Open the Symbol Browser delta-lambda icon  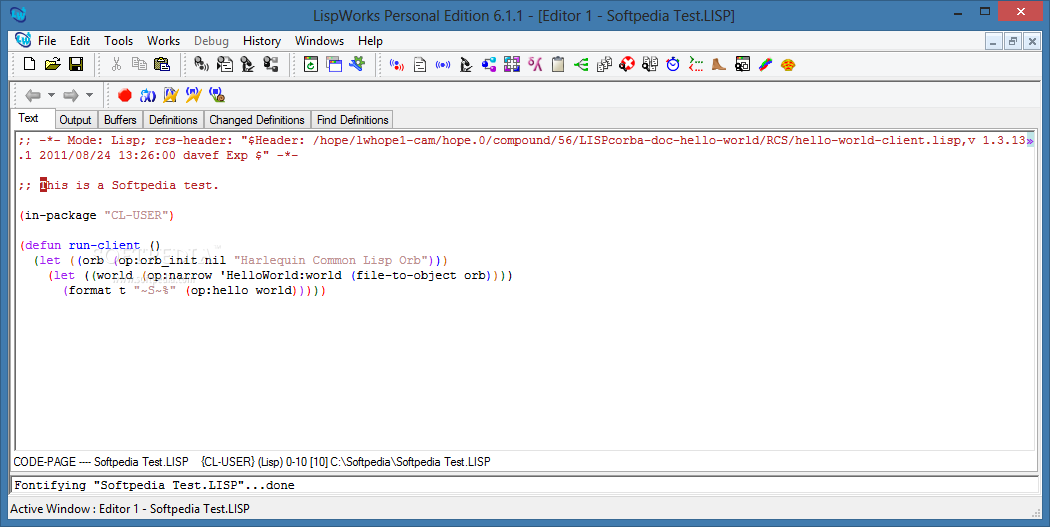pos(535,65)
